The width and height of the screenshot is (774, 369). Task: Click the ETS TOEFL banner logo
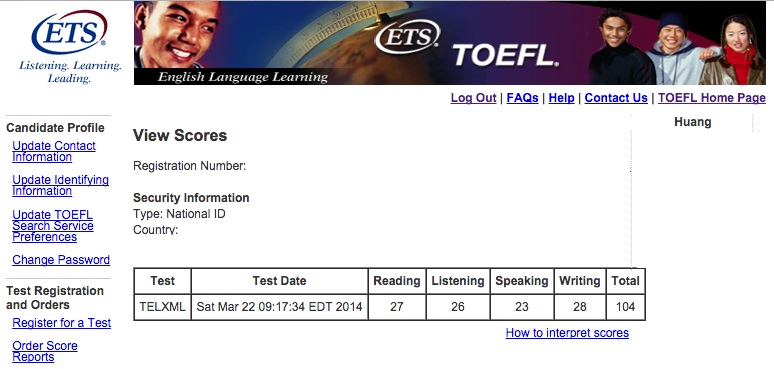tap(466, 45)
